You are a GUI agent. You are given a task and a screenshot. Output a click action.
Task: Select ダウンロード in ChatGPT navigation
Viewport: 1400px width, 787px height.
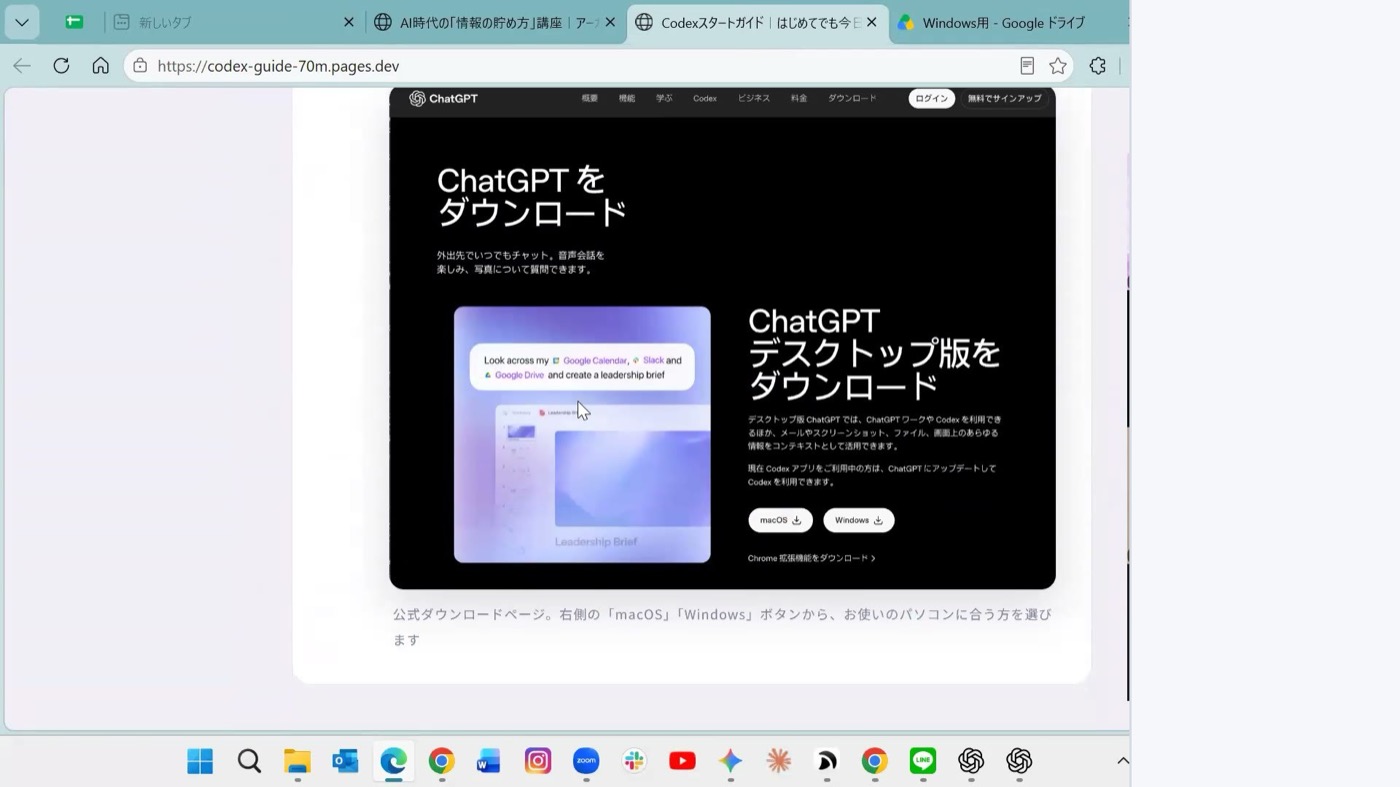pyautogui.click(x=852, y=98)
